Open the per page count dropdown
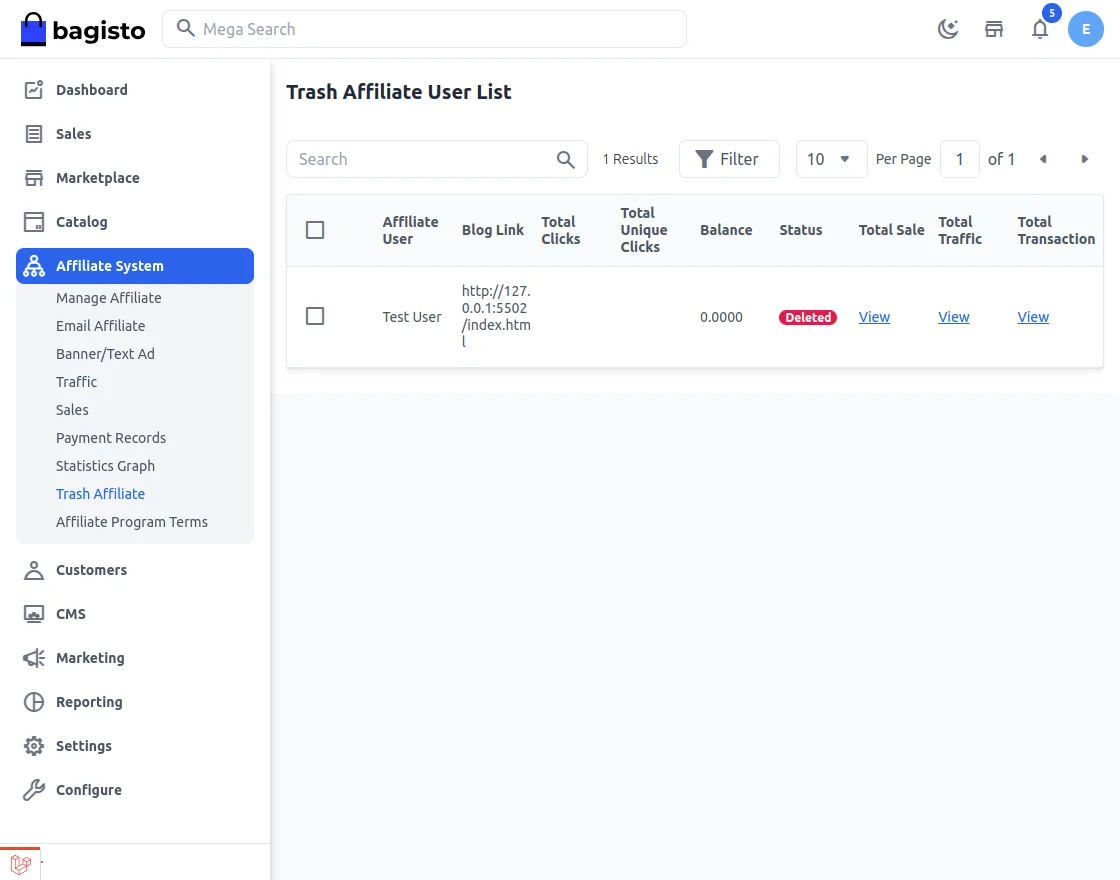1120x880 pixels. pyautogui.click(x=831, y=159)
